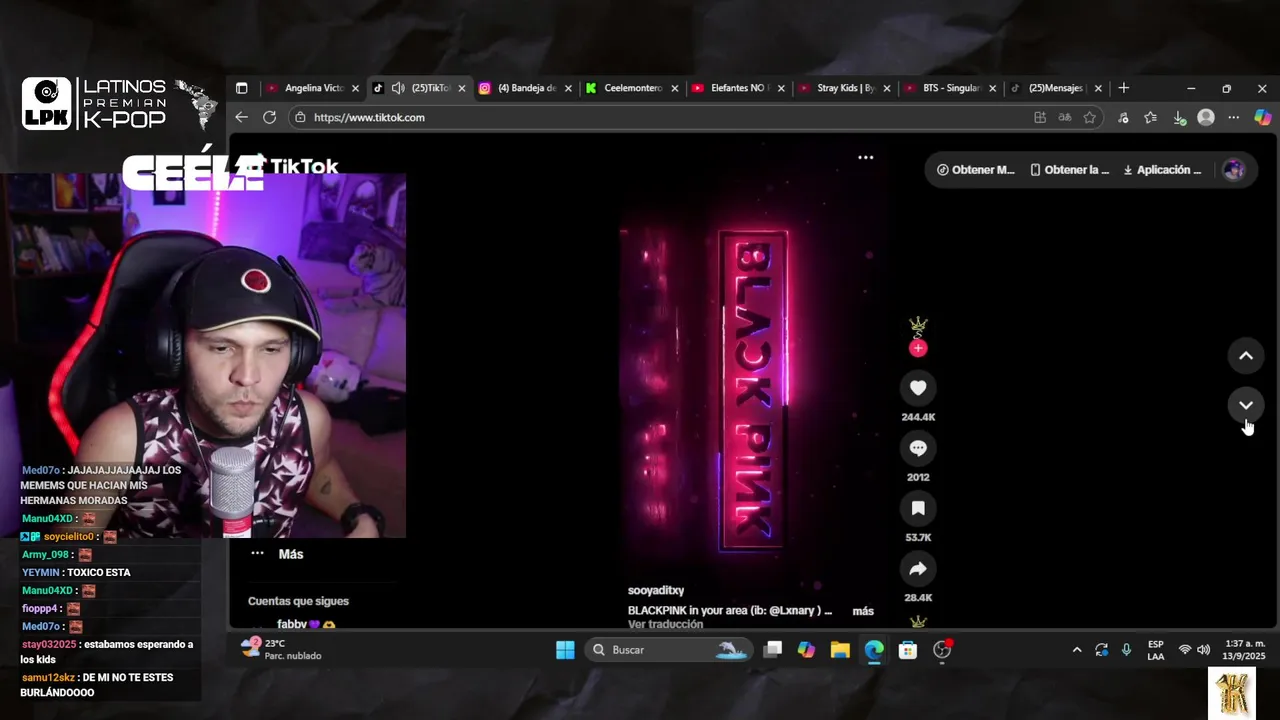Viewport: 1280px width, 720px height.
Task: Open Task View on the taskbar
Action: click(772, 650)
